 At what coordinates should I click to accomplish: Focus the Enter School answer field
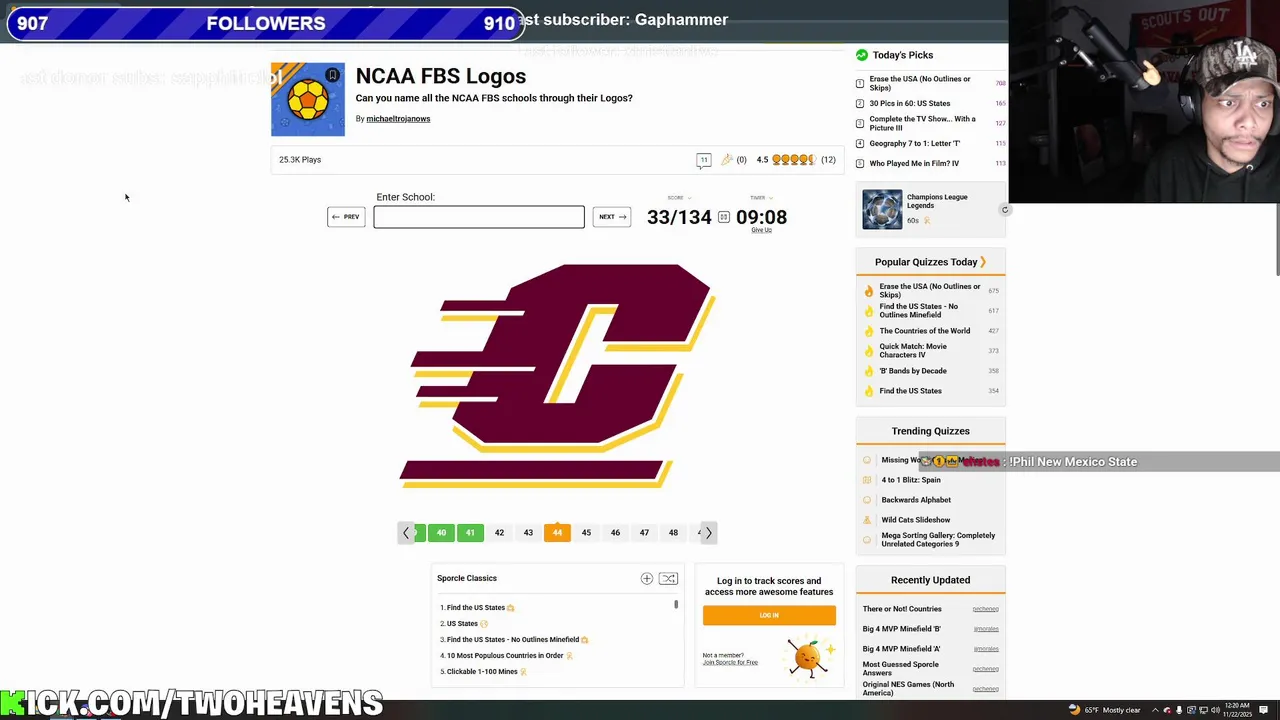coord(479,217)
